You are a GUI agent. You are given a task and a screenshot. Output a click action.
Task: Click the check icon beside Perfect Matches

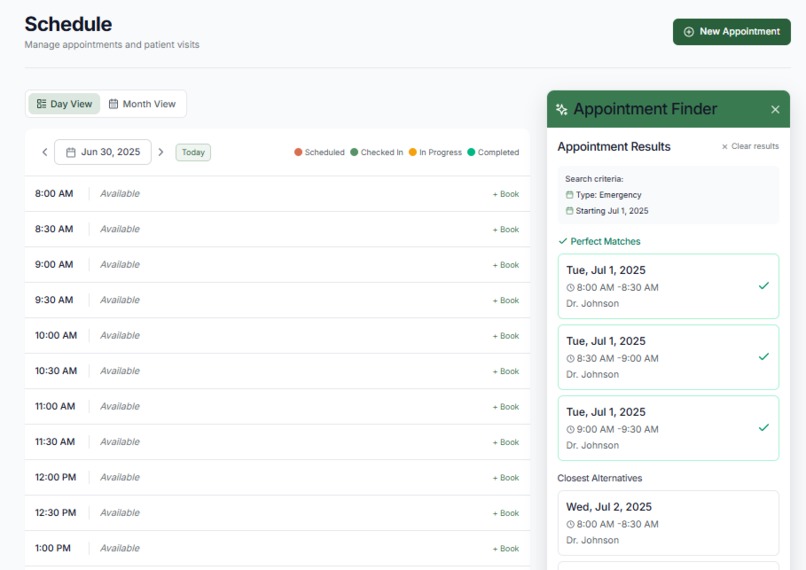click(x=563, y=241)
